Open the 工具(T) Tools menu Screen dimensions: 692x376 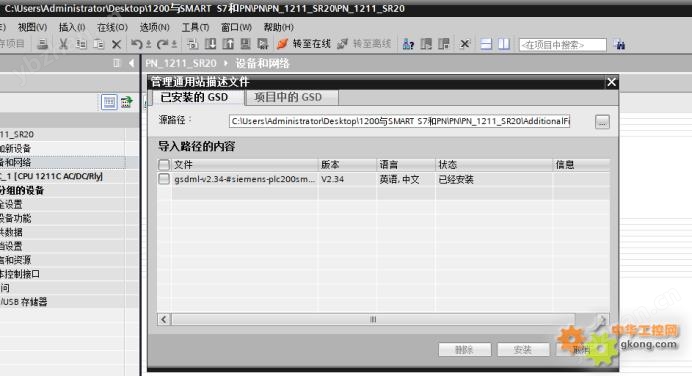[196, 27]
